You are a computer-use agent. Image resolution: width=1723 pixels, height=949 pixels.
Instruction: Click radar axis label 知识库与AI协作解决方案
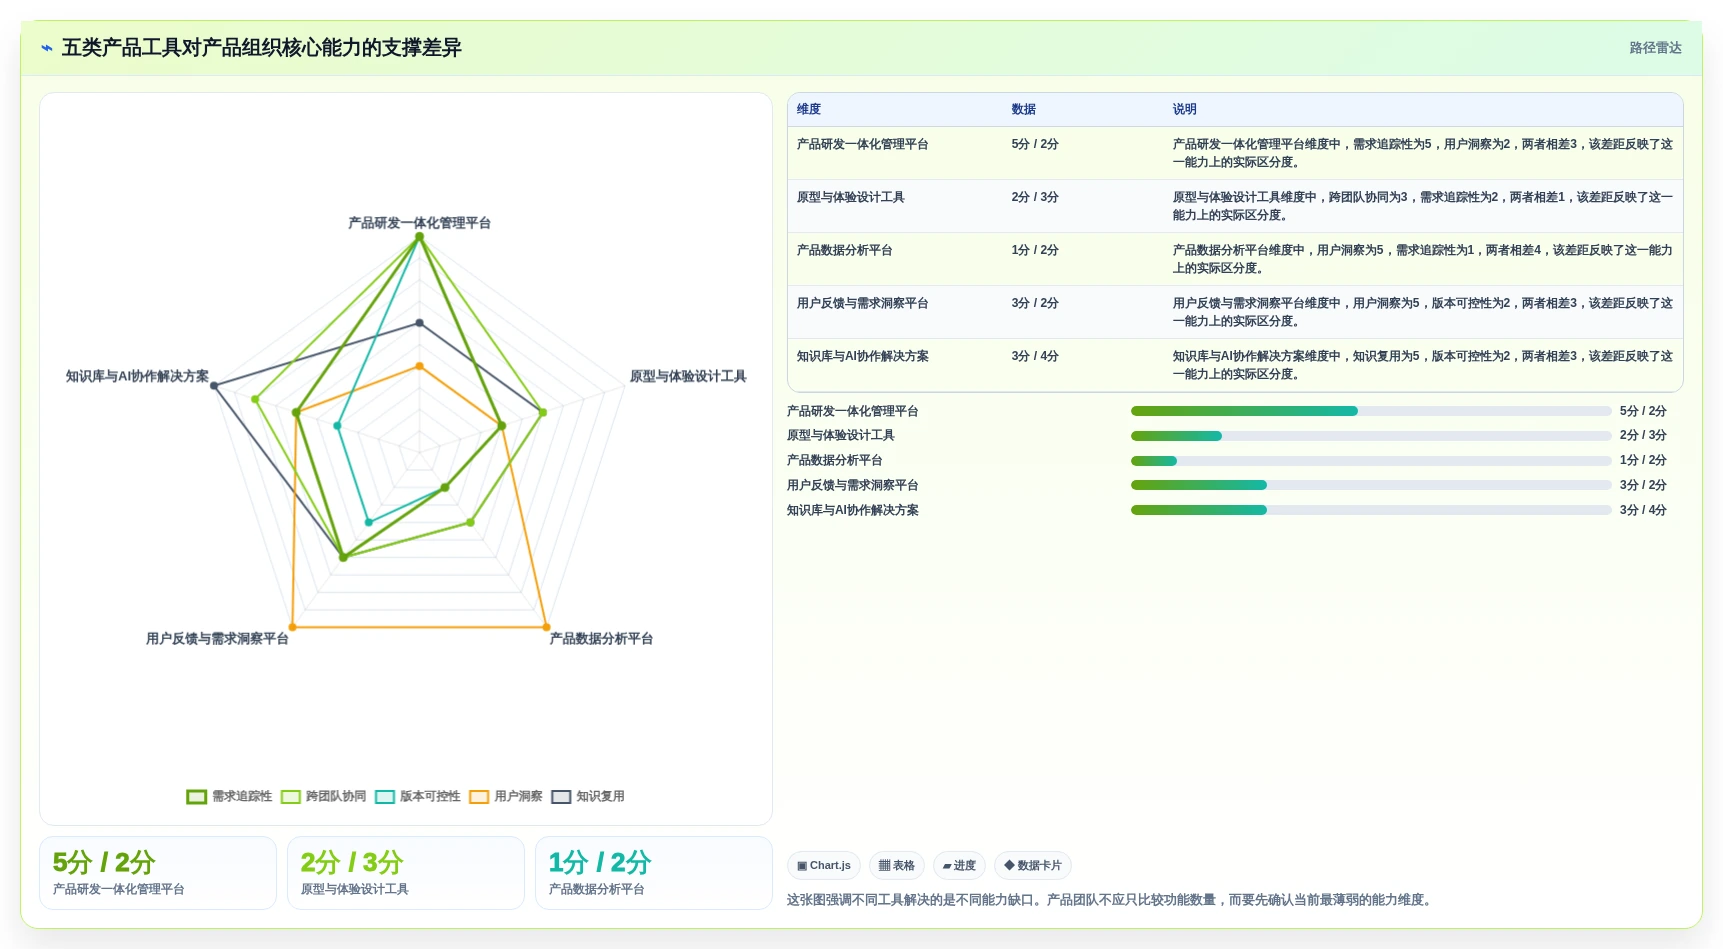coord(137,377)
